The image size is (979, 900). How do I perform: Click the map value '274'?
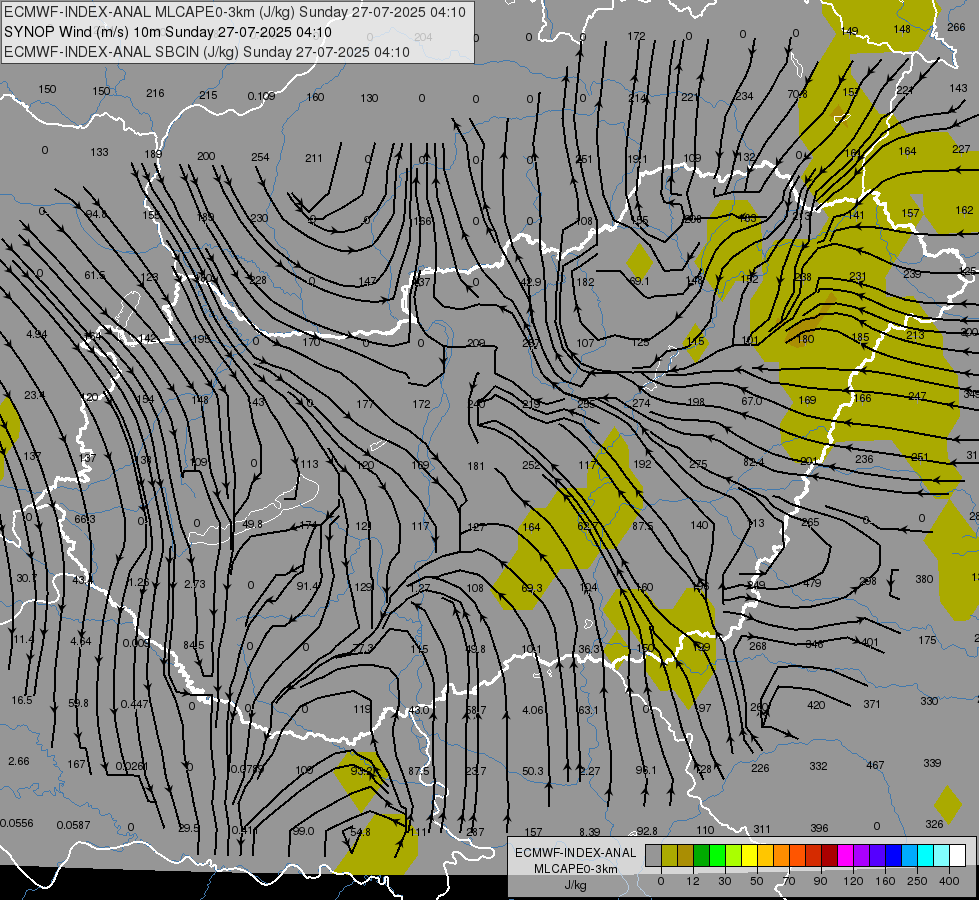(641, 403)
